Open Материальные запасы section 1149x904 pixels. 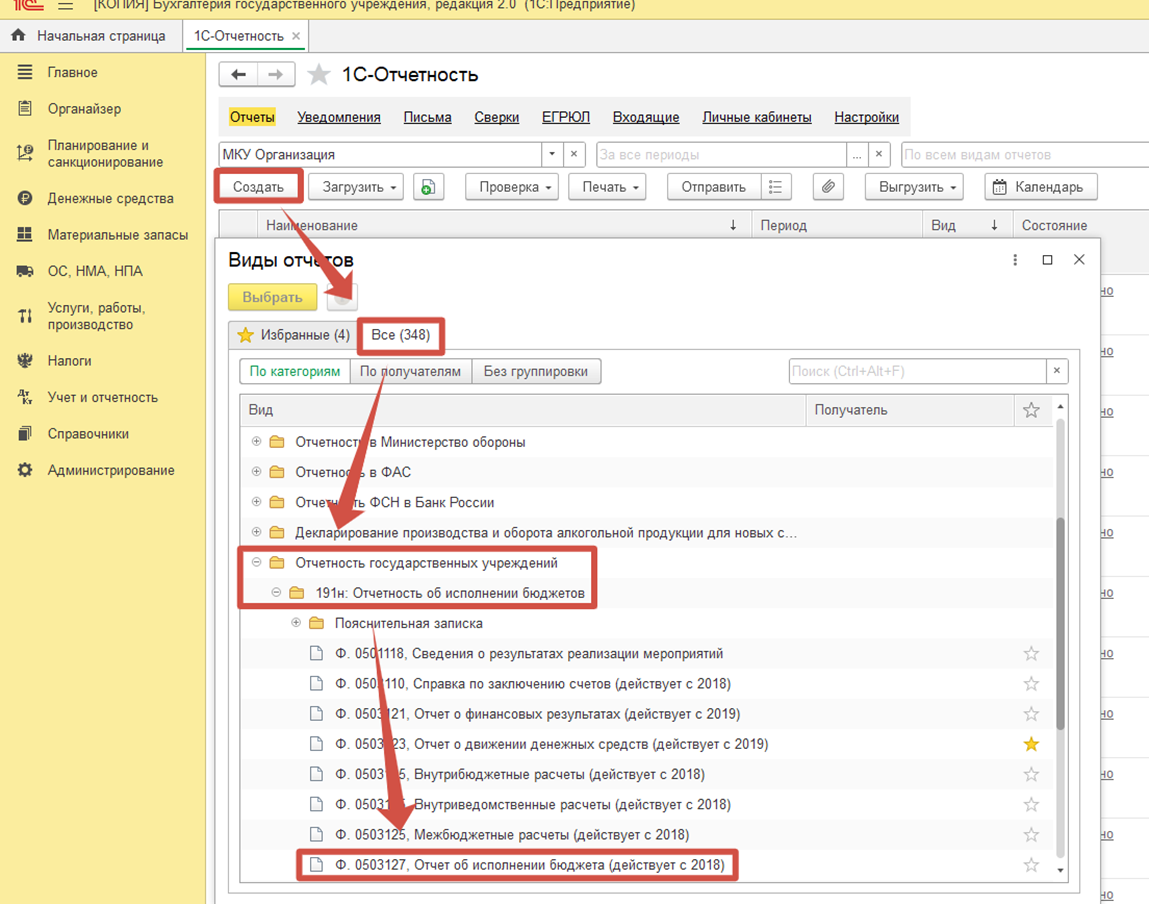tap(118, 234)
